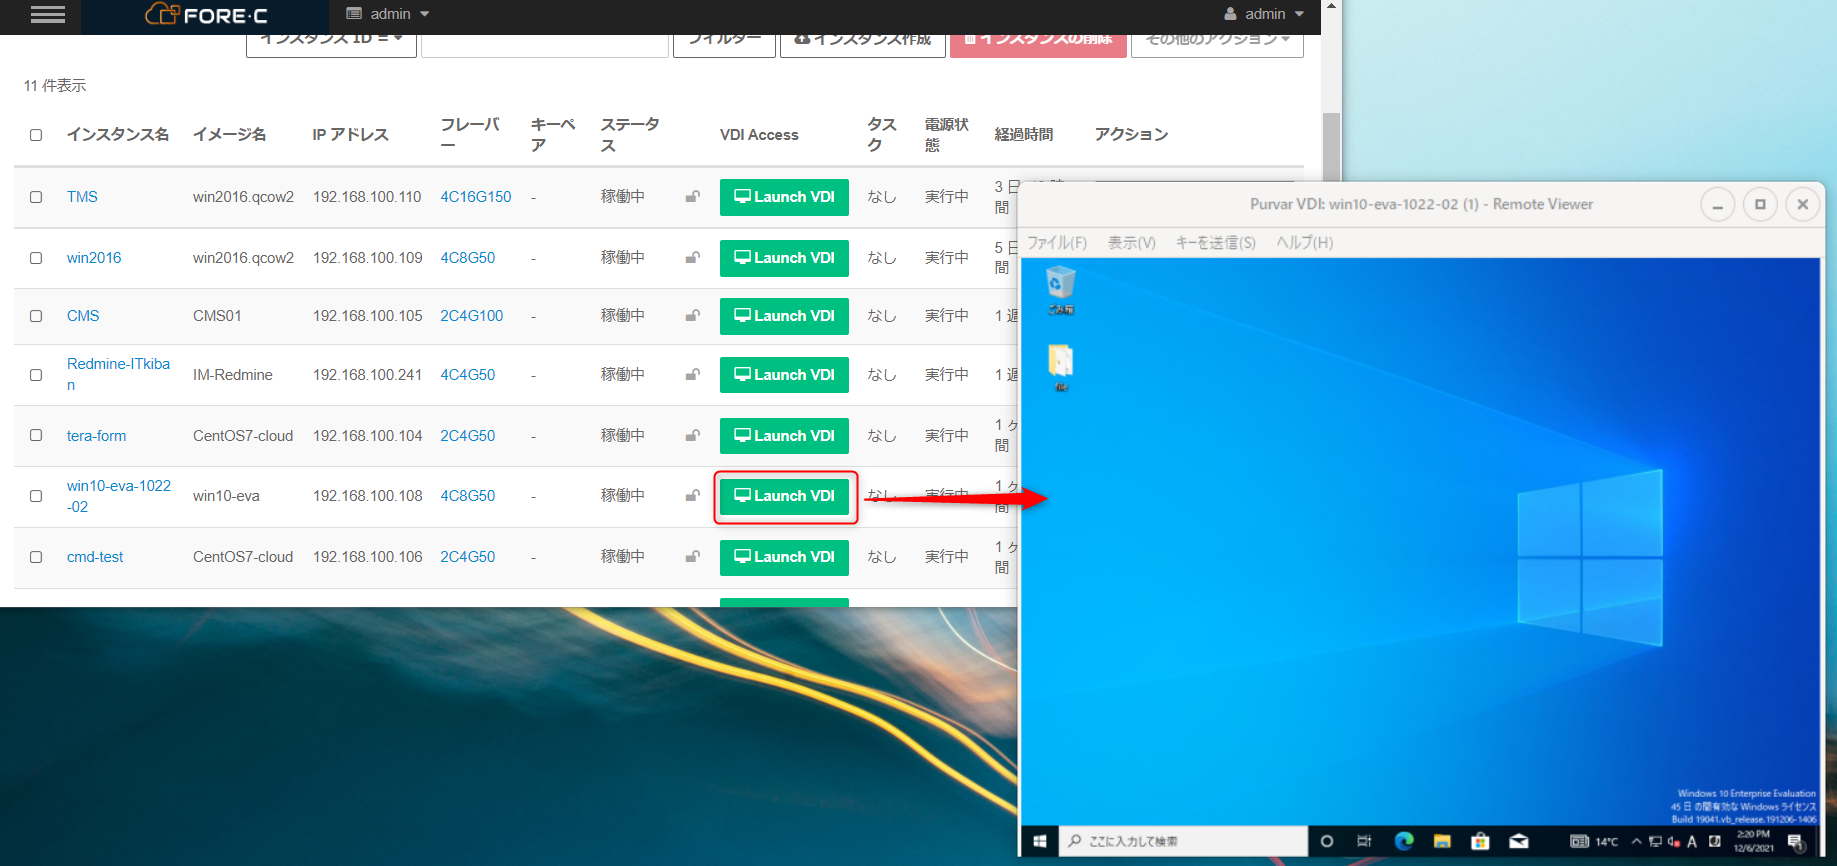Click the lock icon in the tera-form row

click(692, 436)
